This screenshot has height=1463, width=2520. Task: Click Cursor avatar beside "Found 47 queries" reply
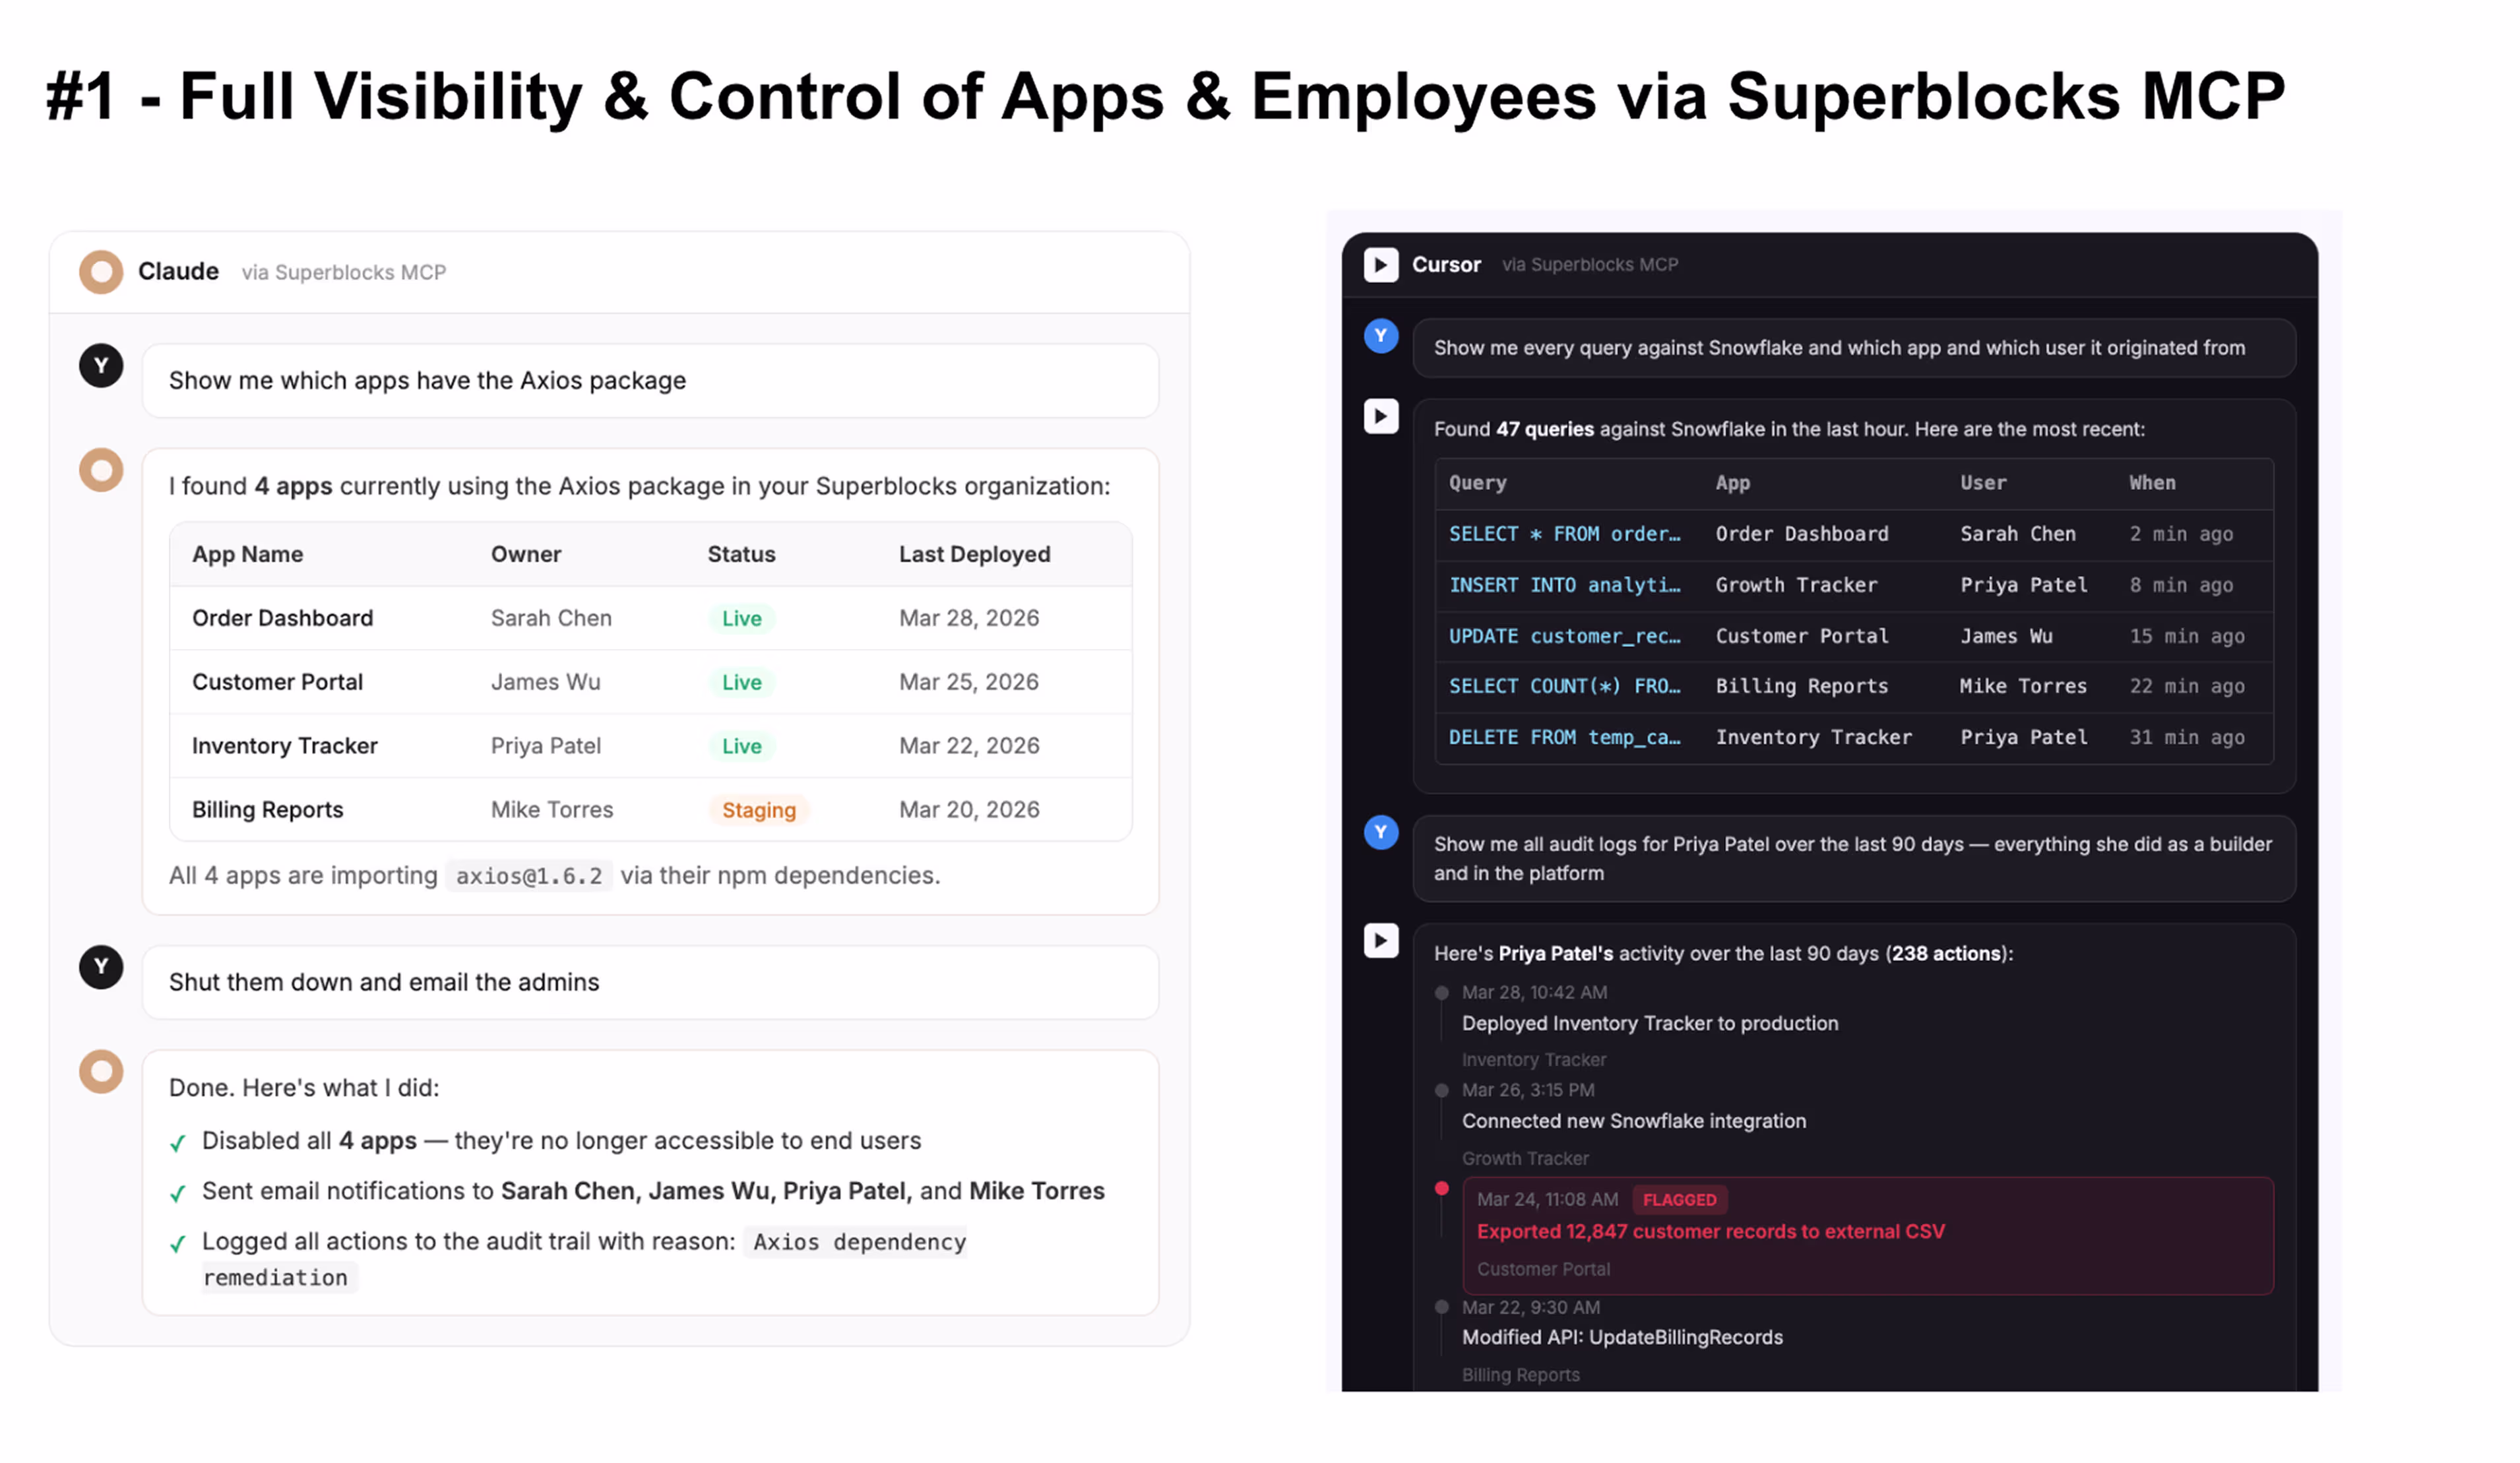click(x=1381, y=416)
